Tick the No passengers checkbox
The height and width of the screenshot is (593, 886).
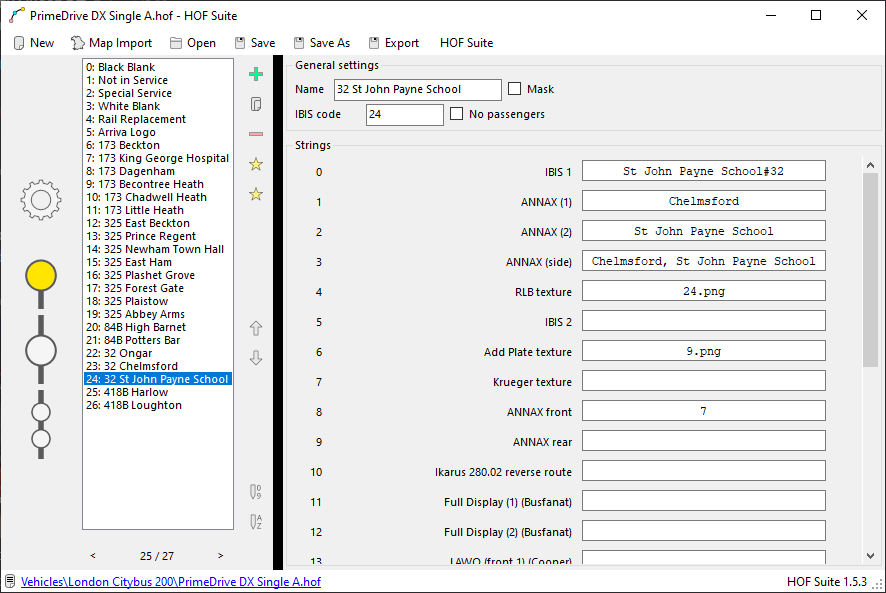coord(457,114)
